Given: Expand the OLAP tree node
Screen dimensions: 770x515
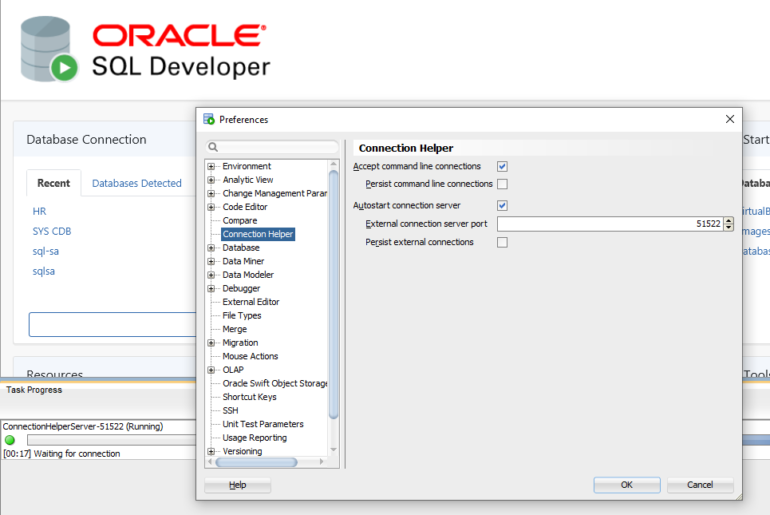Looking at the screenshot, I should pos(211,370).
